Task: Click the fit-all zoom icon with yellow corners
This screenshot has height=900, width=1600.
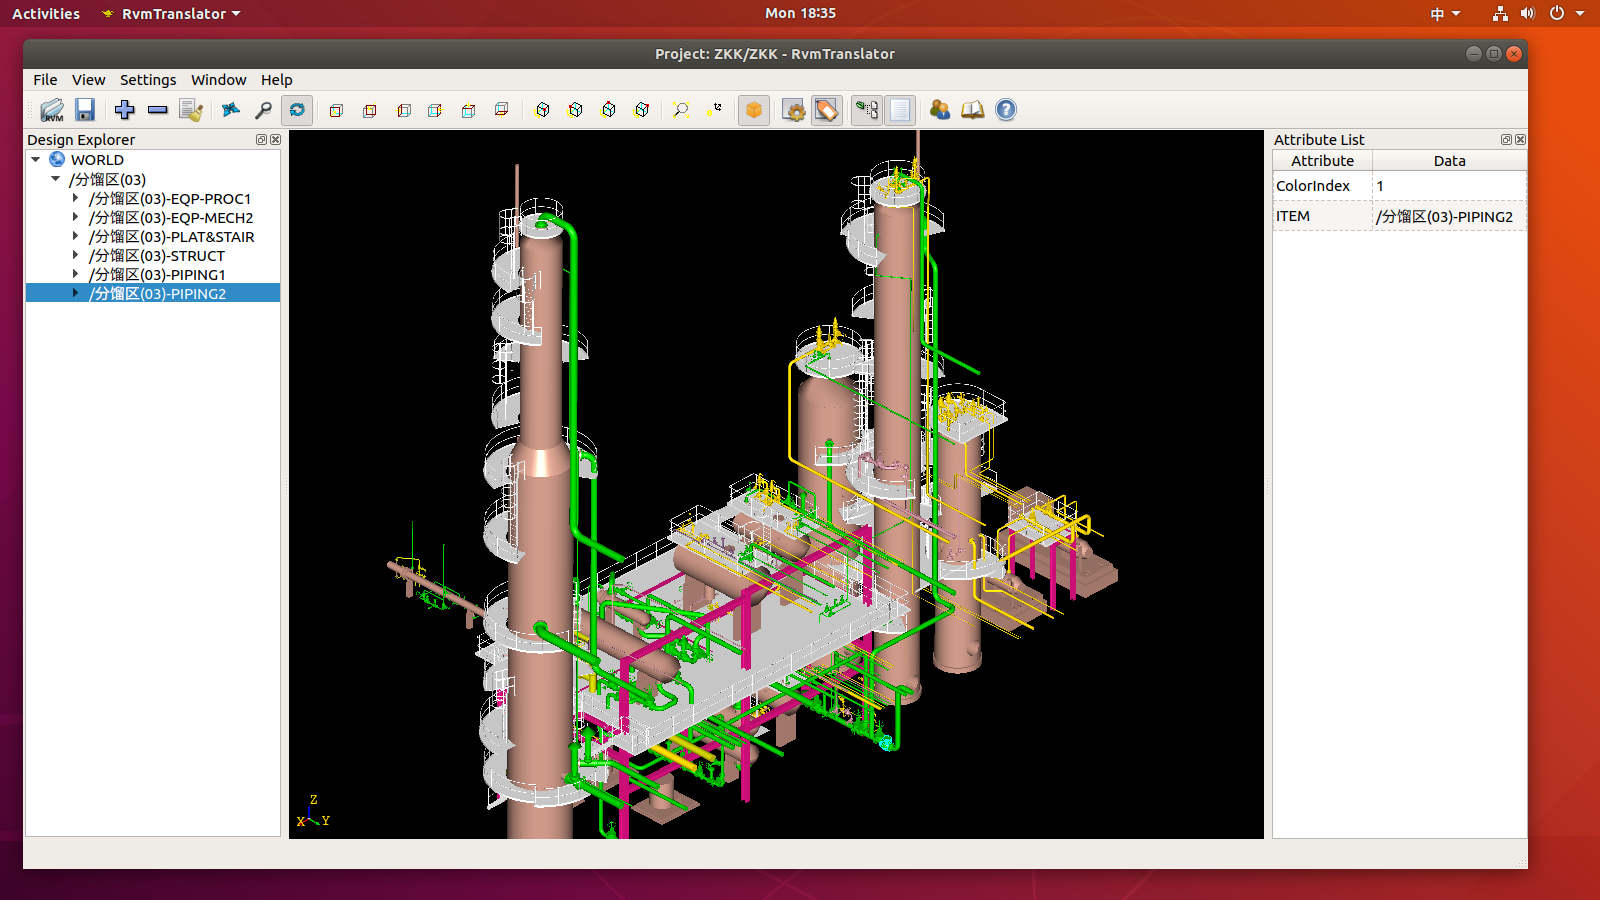Action: (x=681, y=110)
